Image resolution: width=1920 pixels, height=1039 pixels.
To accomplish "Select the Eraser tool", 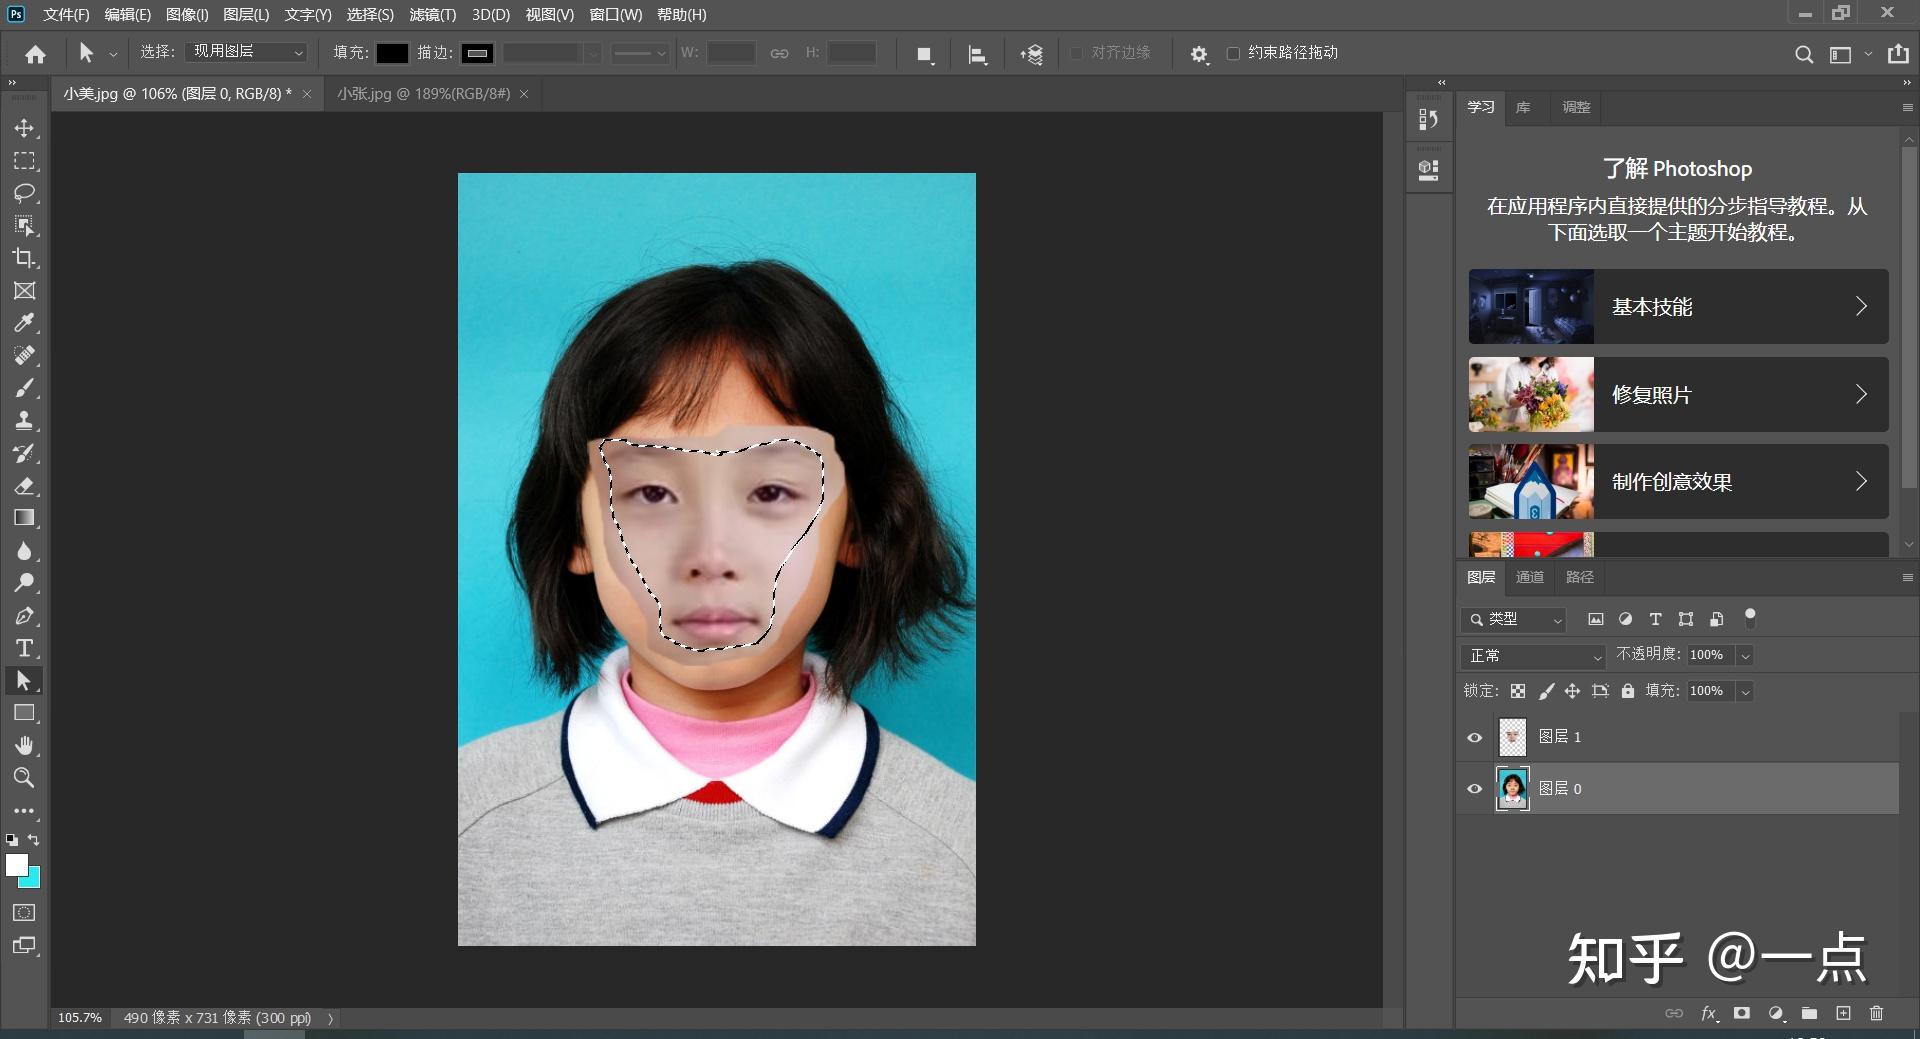I will coord(24,486).
